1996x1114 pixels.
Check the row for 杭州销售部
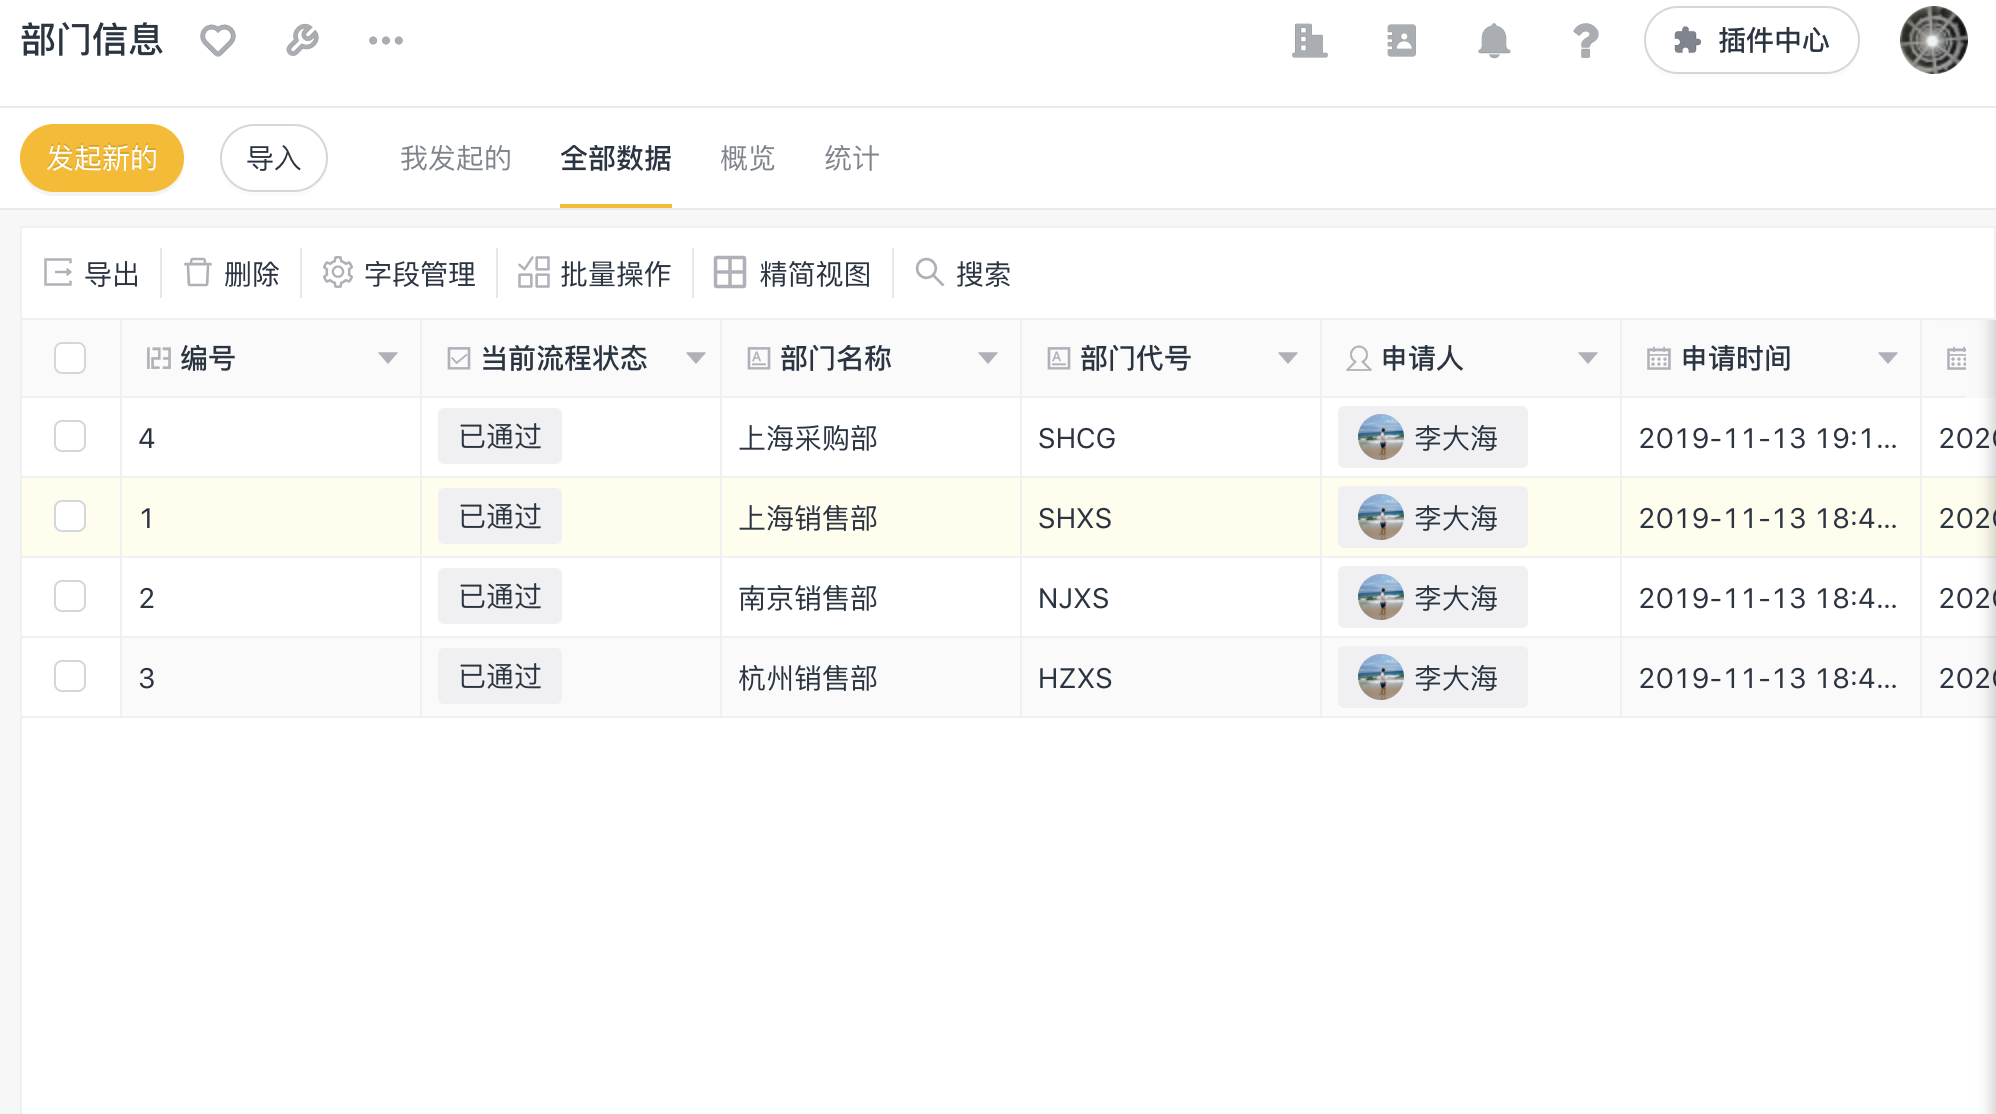click(x=70, y=676)
